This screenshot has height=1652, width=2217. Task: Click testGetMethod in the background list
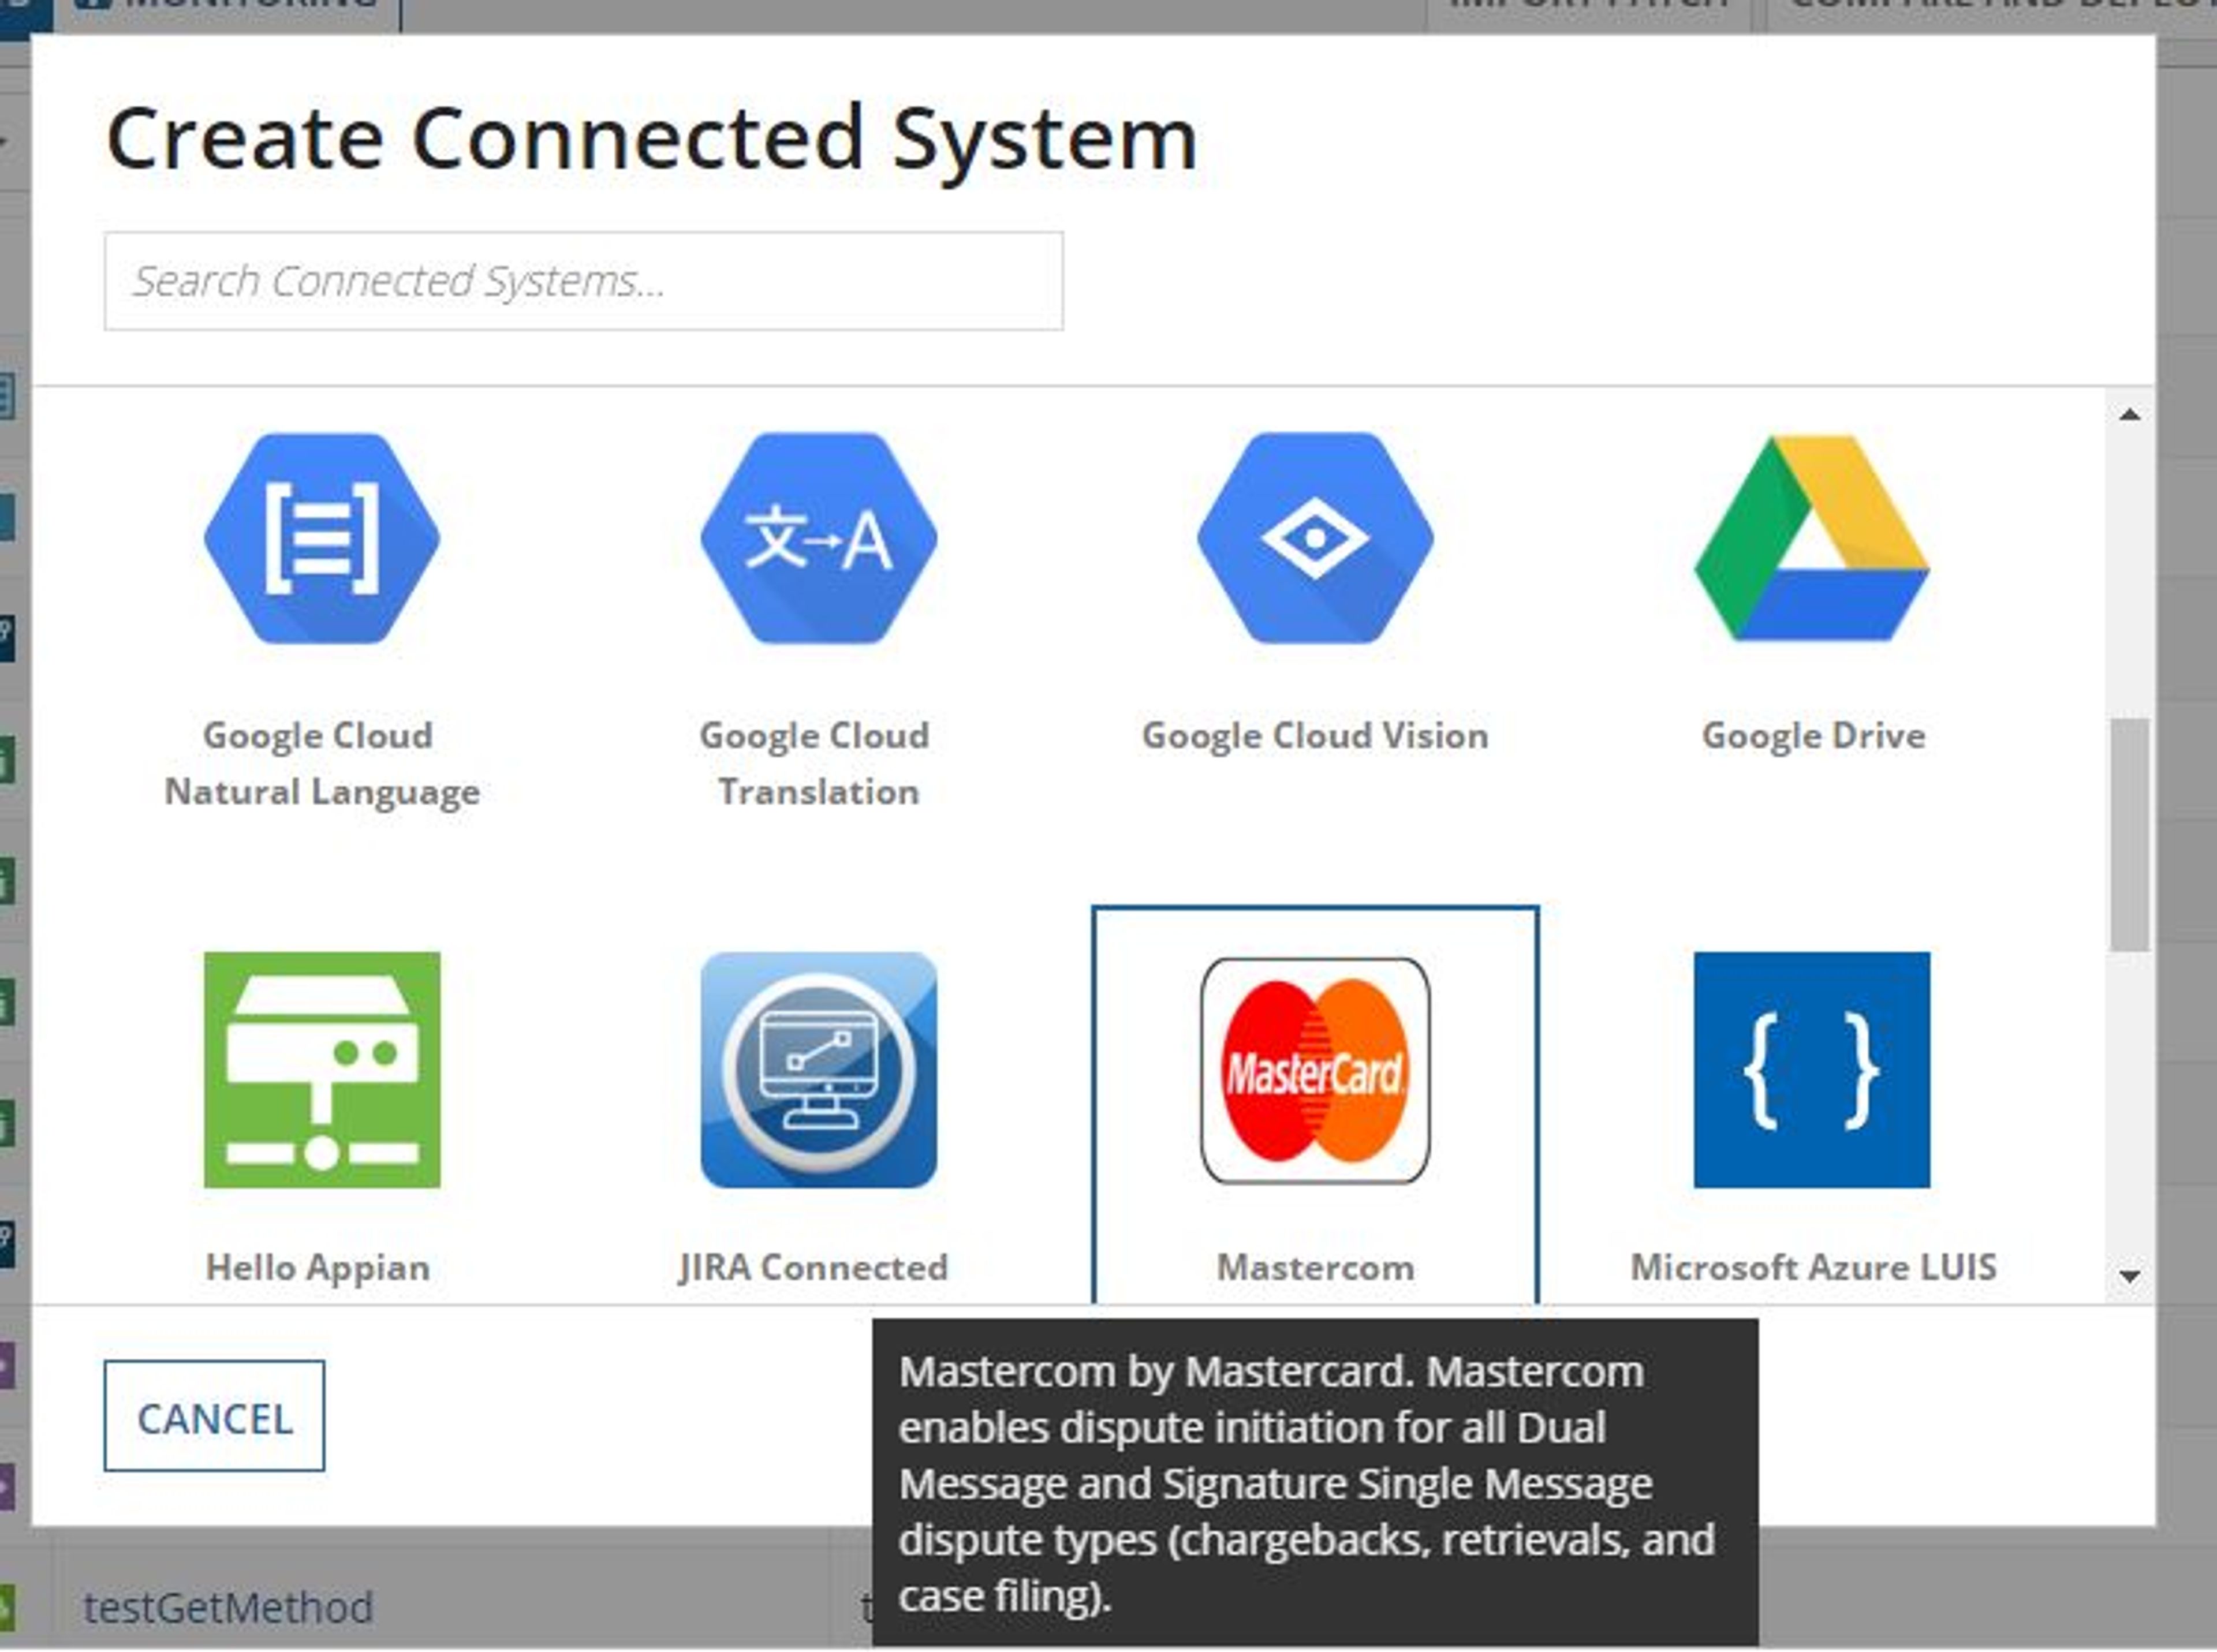pos(228,1608)
